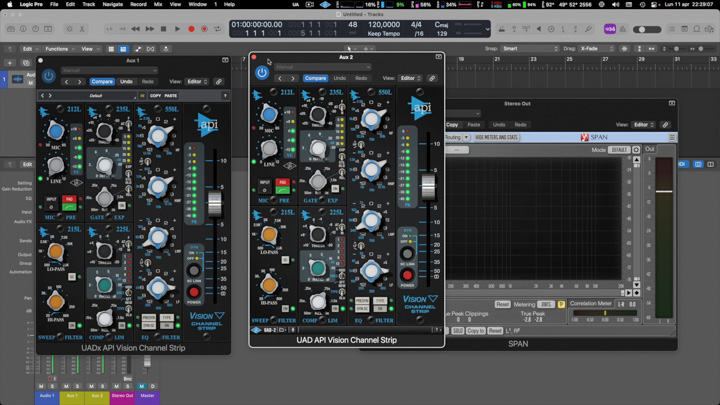Click Add Track plus button
The height and width of the screenshot is (405, 720).
click(x=10, y=63)
